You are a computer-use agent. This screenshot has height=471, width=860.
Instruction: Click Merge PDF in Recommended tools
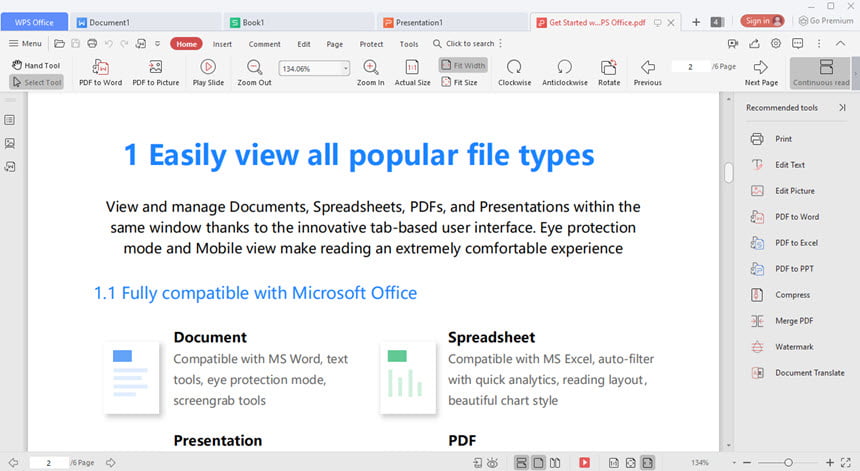[x=782, y=321]
